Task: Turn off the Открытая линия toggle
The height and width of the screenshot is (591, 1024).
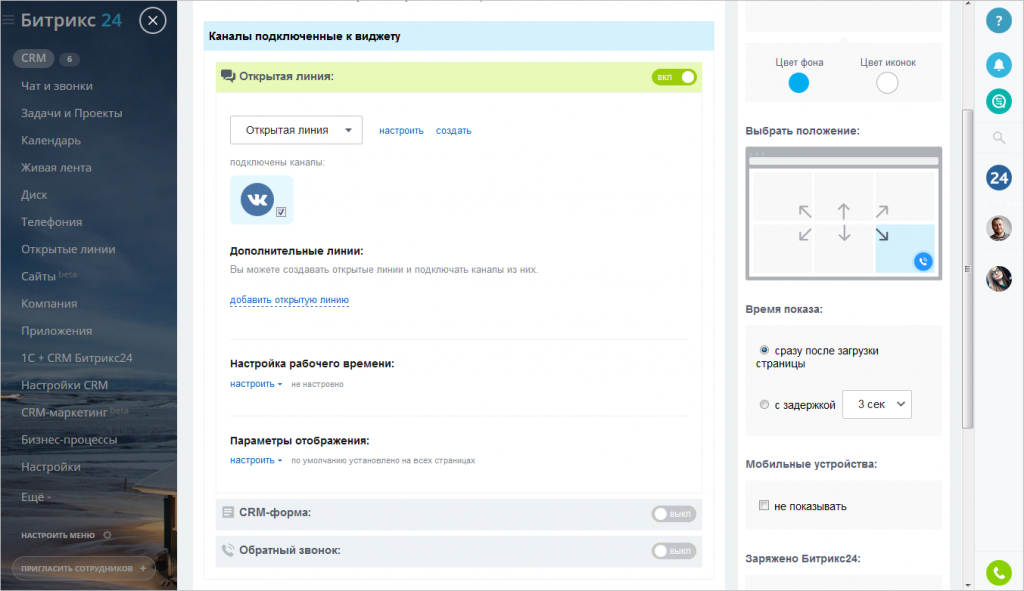Action: 674,77
